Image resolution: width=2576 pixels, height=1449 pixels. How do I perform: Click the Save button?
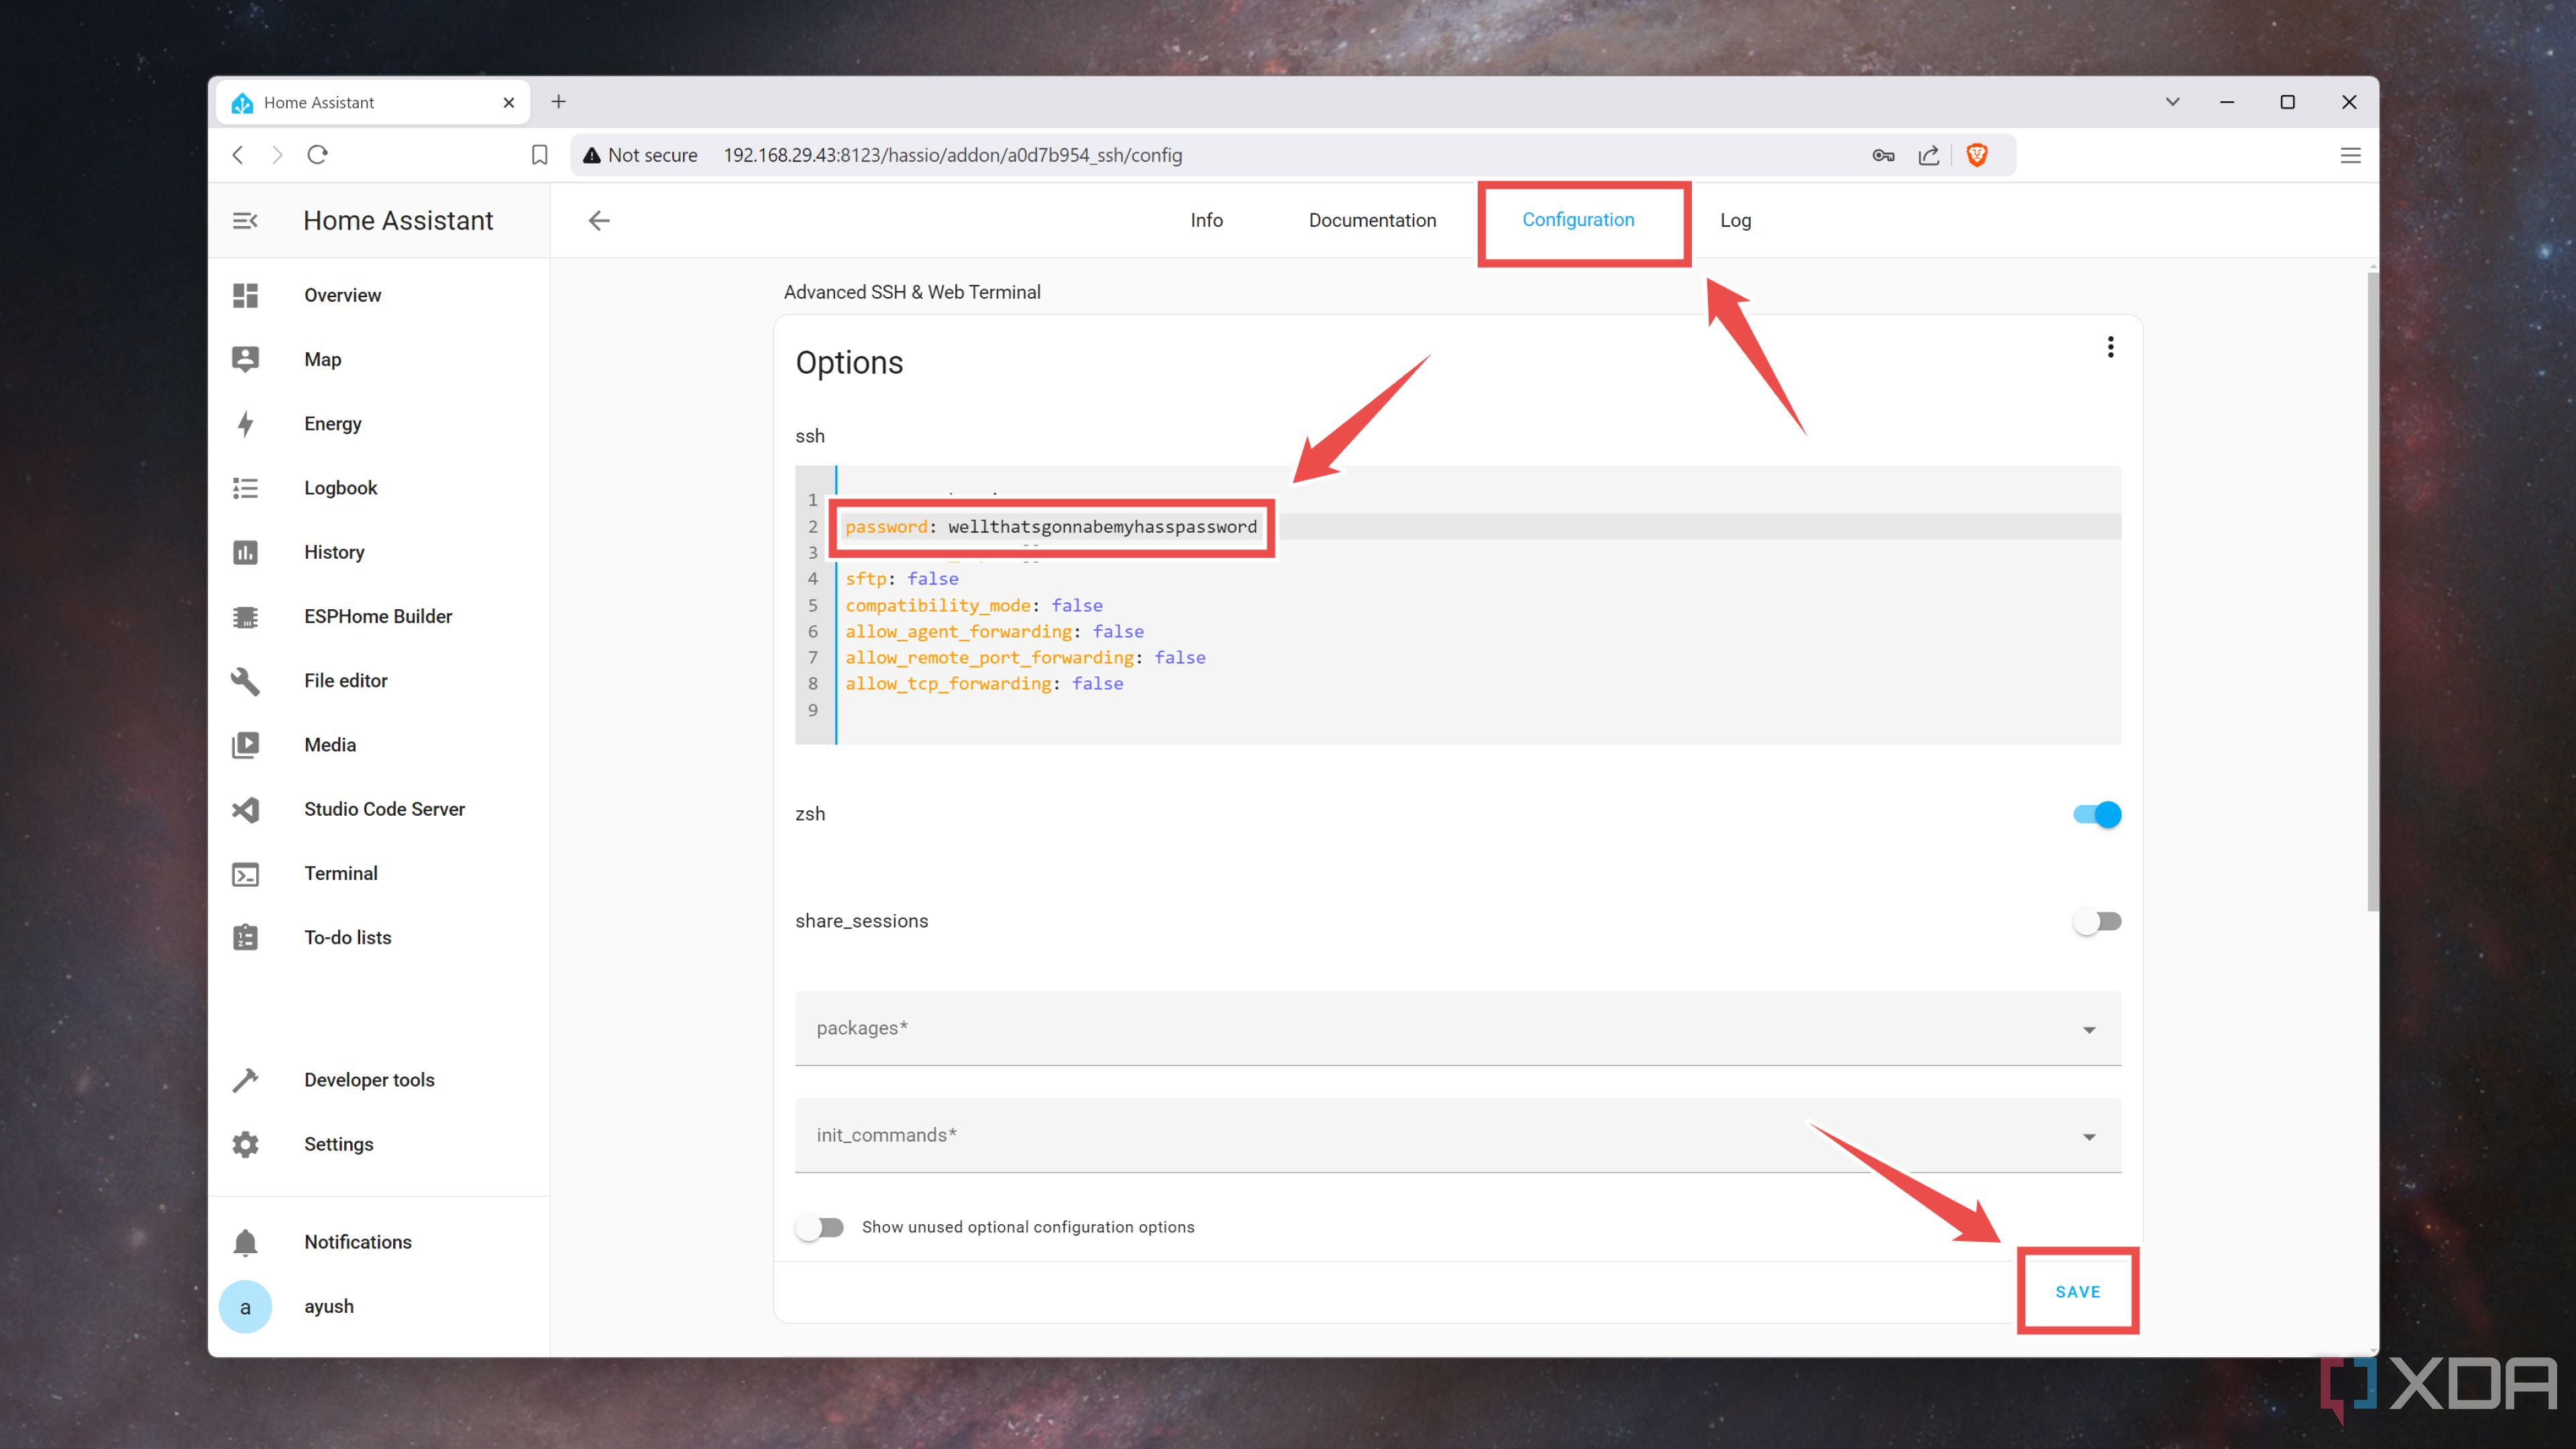tap(2076, 1291)
